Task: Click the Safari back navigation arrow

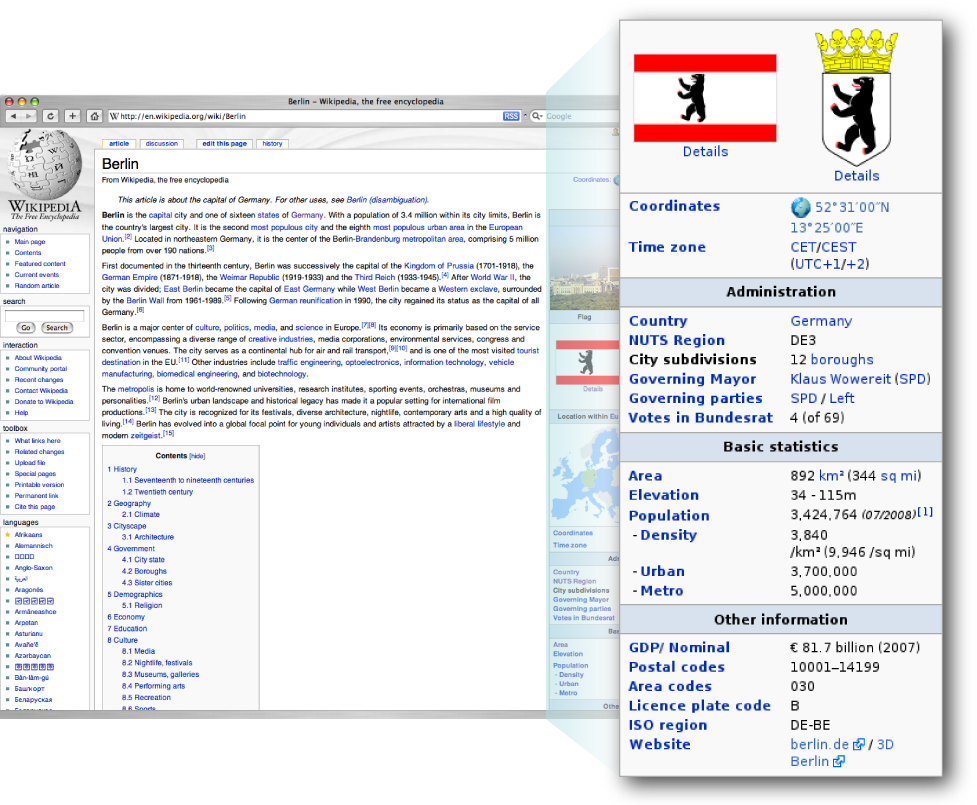Action: (x=15, y=115)
